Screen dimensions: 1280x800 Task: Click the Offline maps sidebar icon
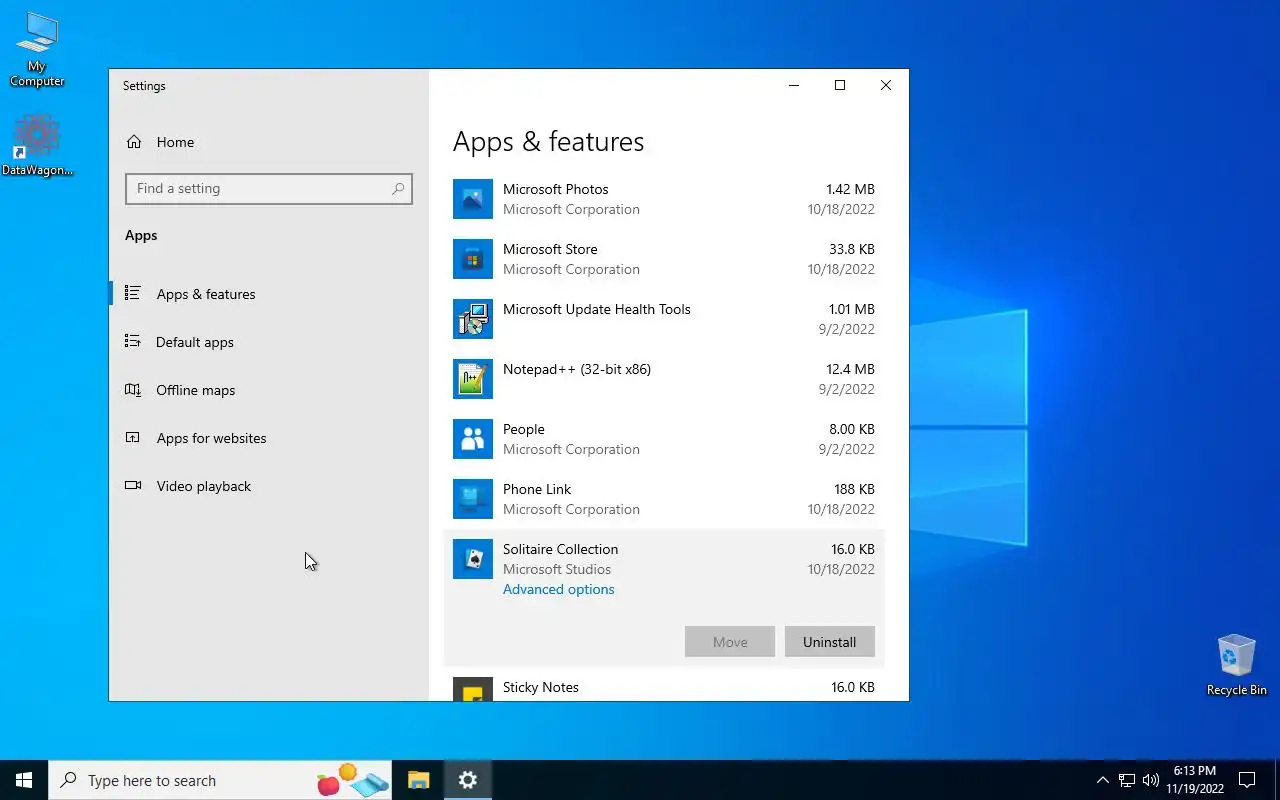[x=132, y=389]
